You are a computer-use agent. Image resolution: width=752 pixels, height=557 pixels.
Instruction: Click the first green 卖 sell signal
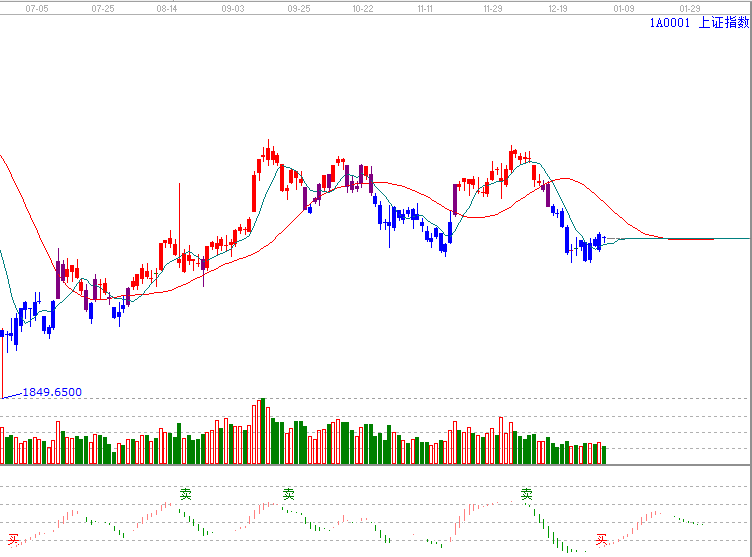(185, 494)
